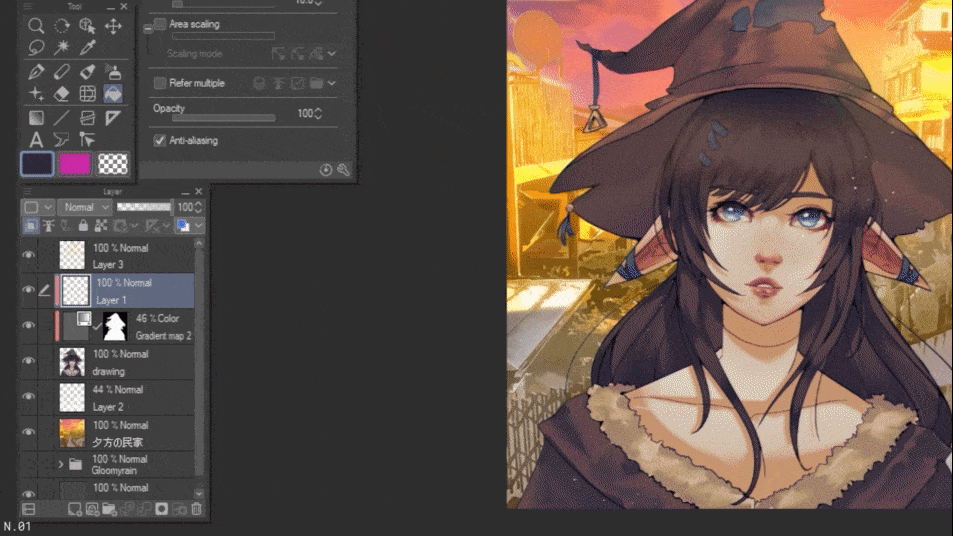953x536 pixels.
Task: Select the Lasso selection tool
Action: pos(36,47)
